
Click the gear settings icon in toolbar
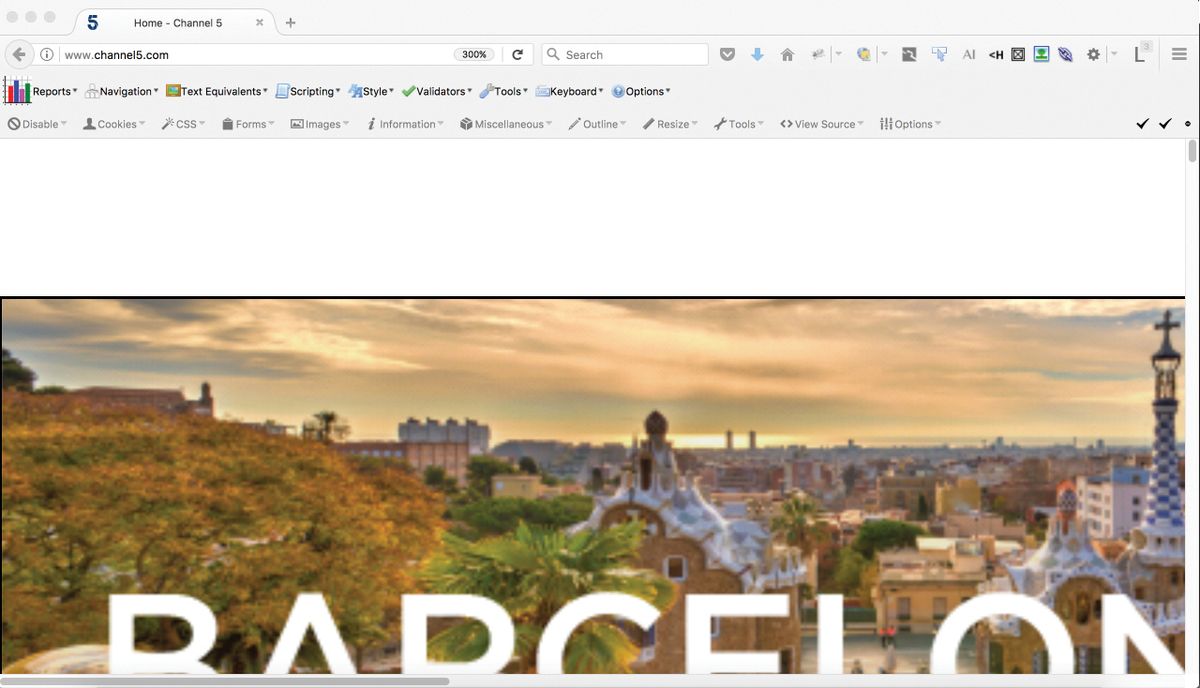(x=1093, y=54)
